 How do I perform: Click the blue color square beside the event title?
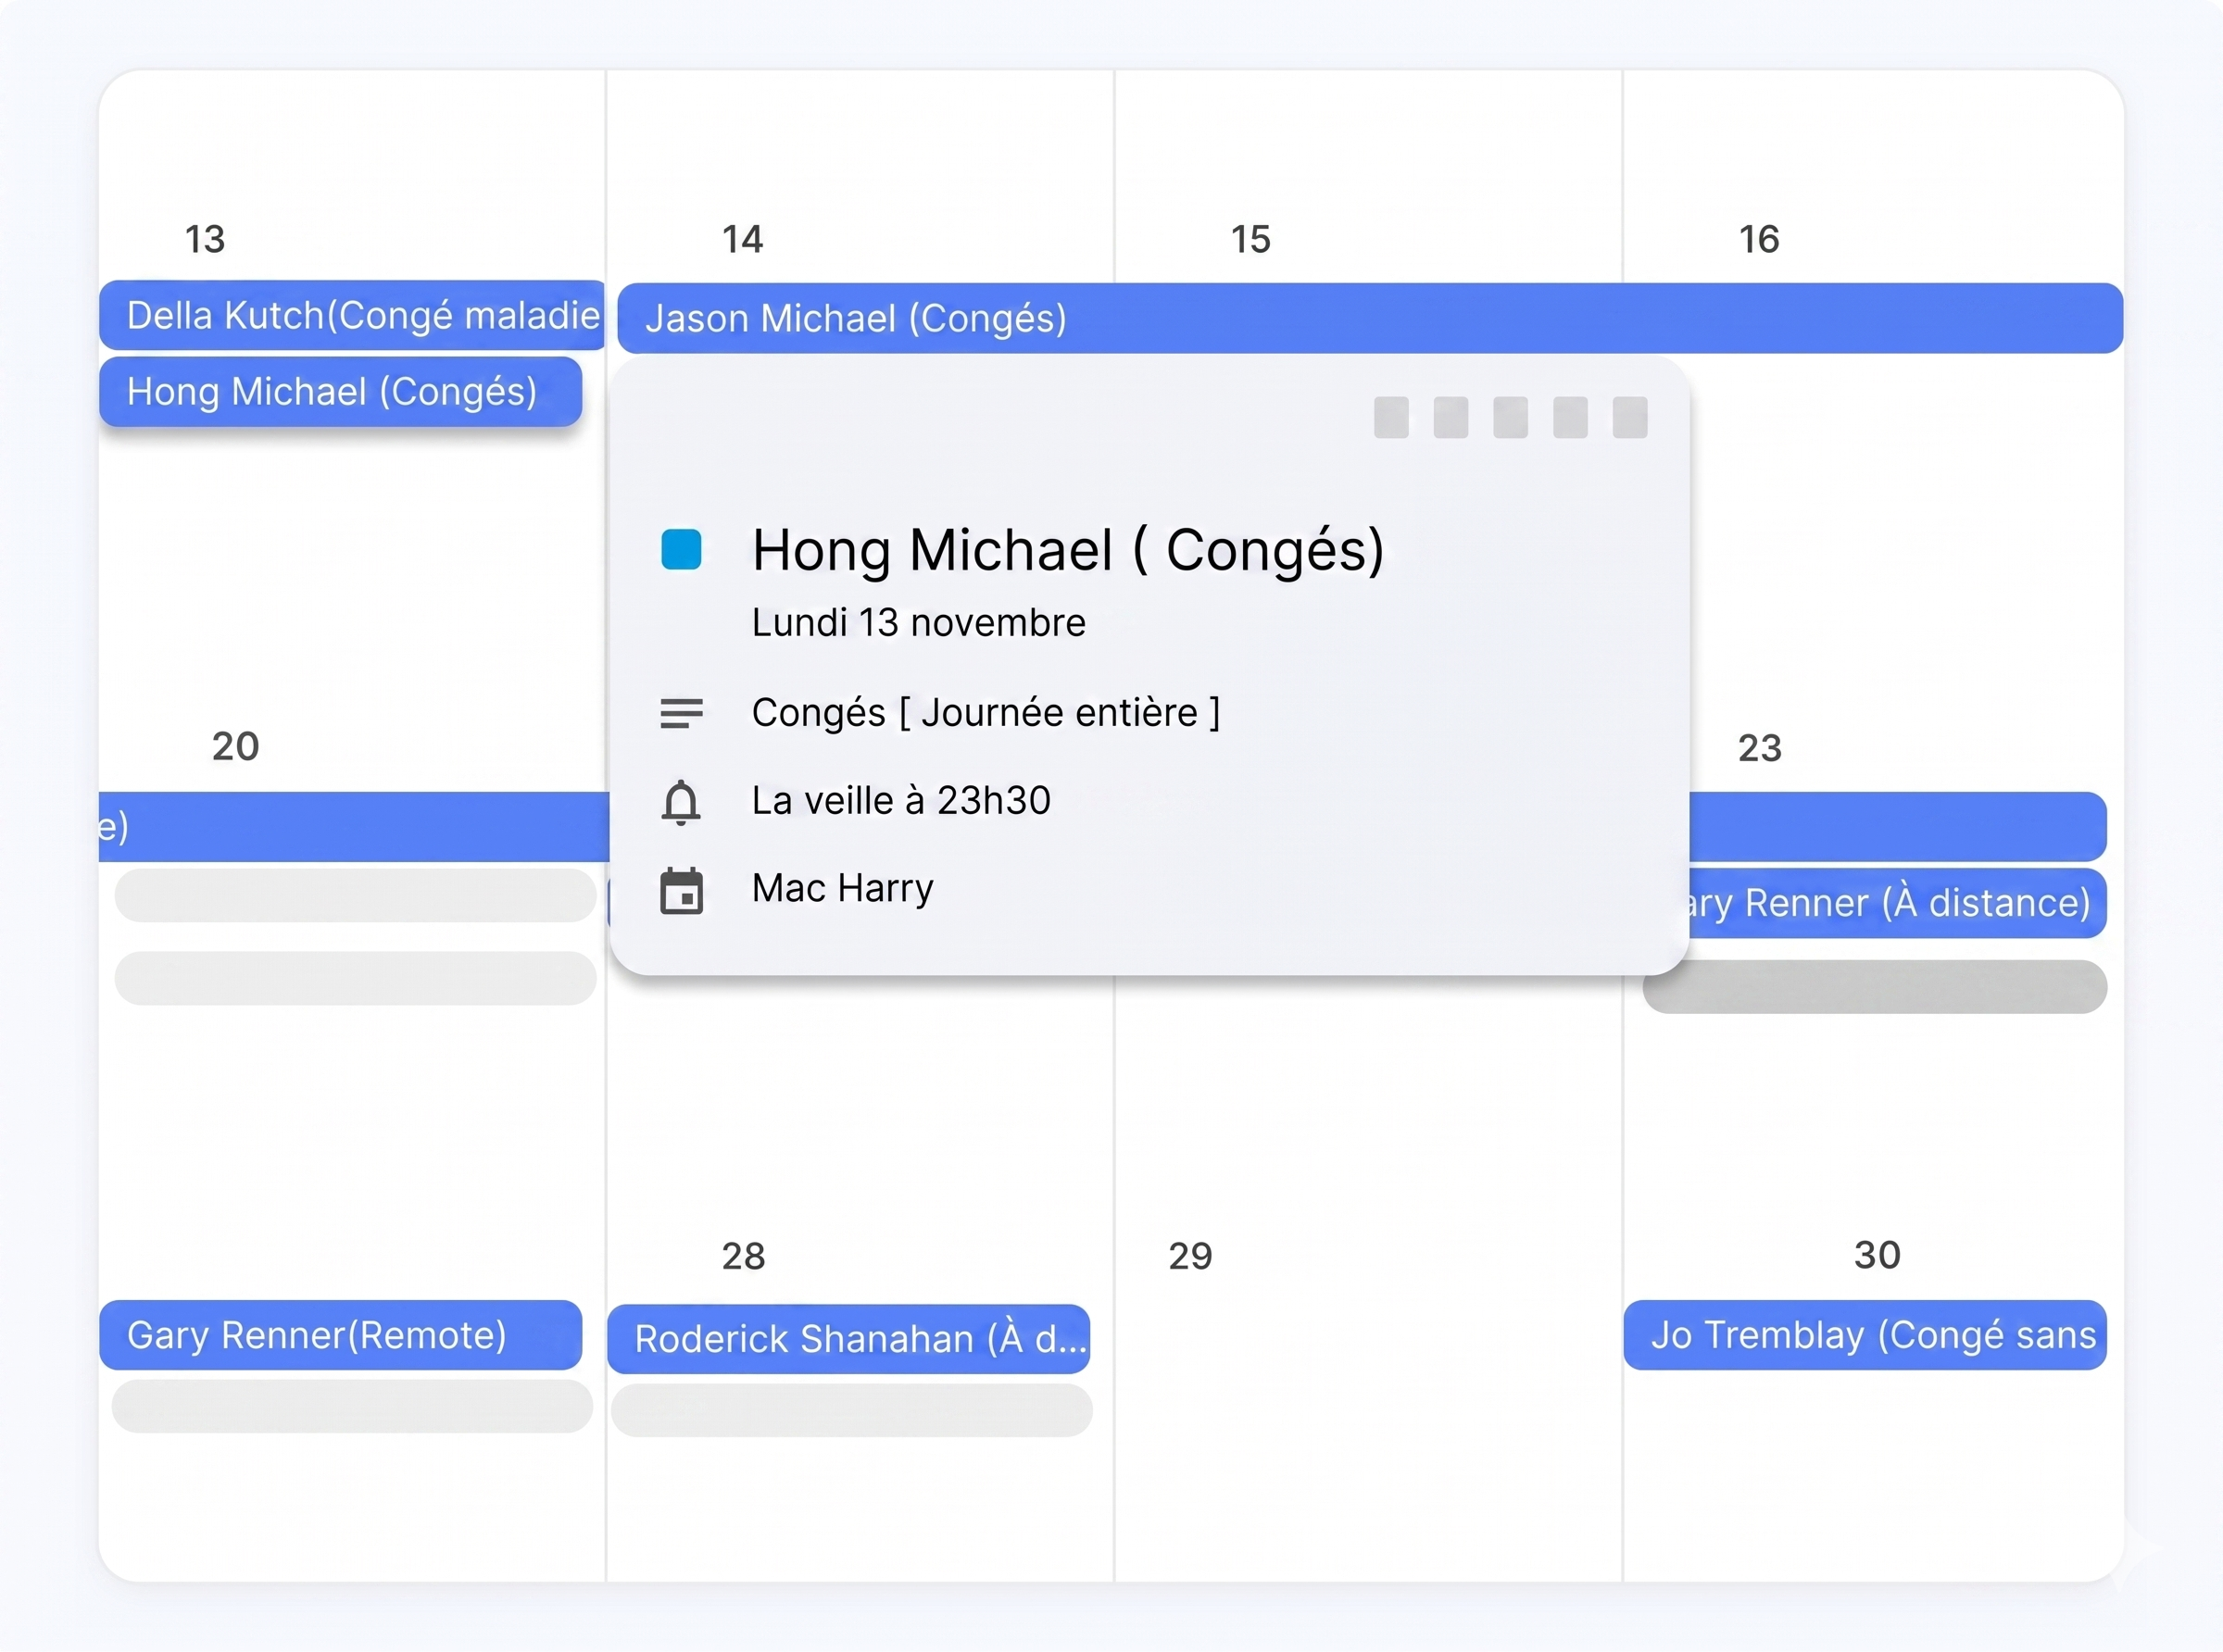tap(681, 548)
